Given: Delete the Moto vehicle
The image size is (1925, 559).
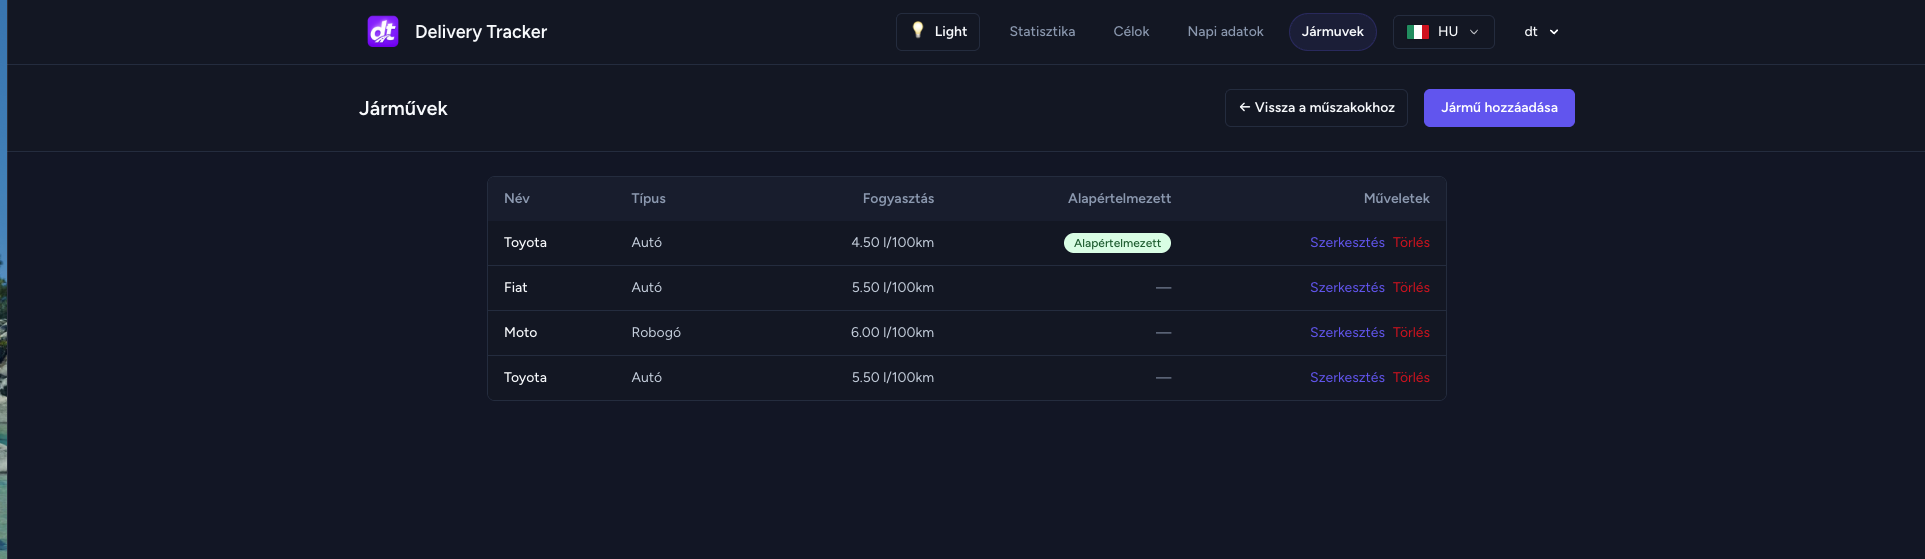Looking at the screenshot, I should pos(1411,333).
